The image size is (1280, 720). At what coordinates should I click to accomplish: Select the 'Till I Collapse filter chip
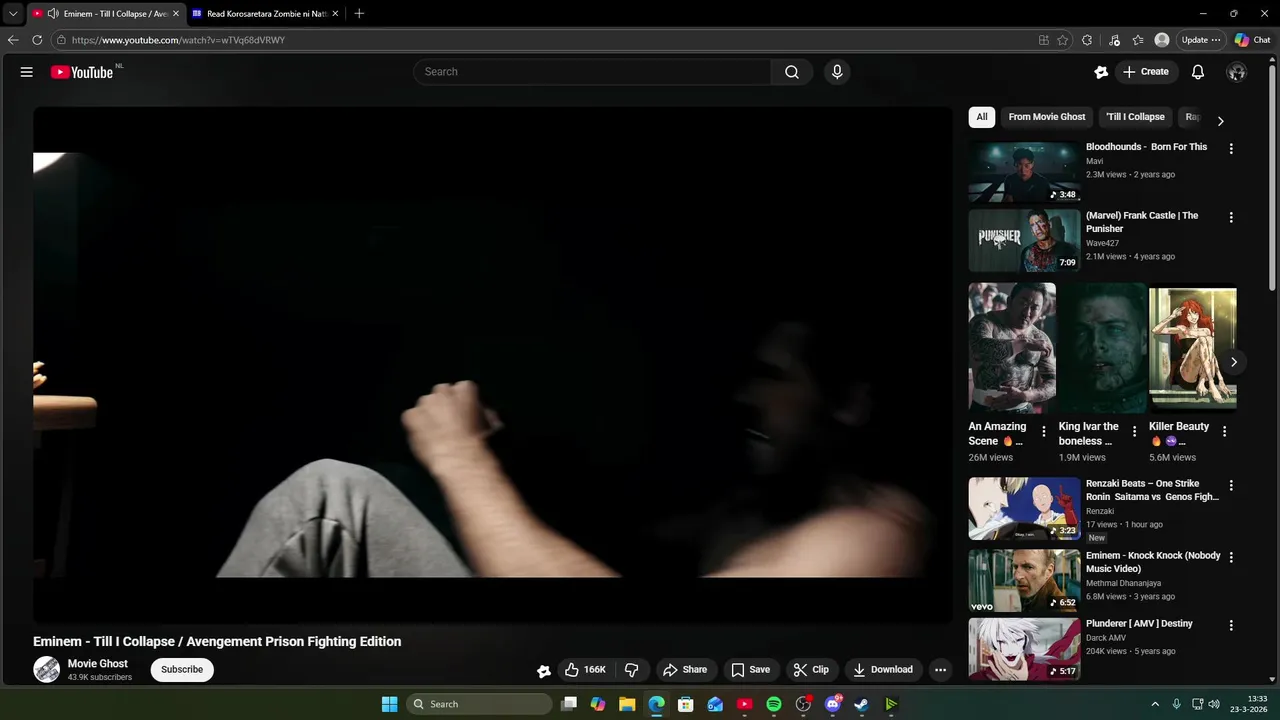coord(1135,117)
